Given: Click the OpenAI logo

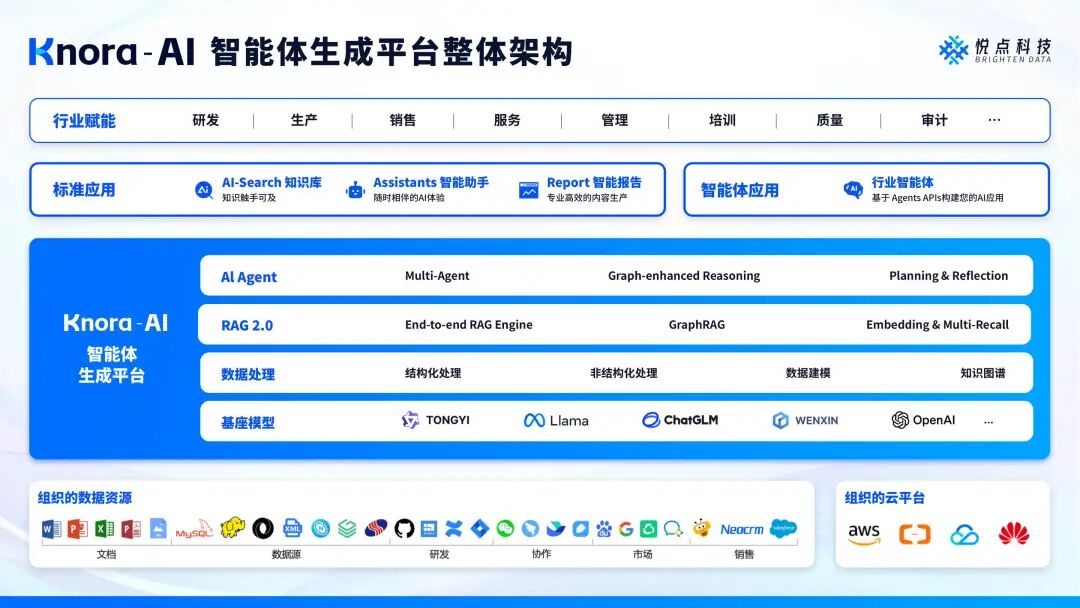Looking at the screenshot, I should (923, 420).
